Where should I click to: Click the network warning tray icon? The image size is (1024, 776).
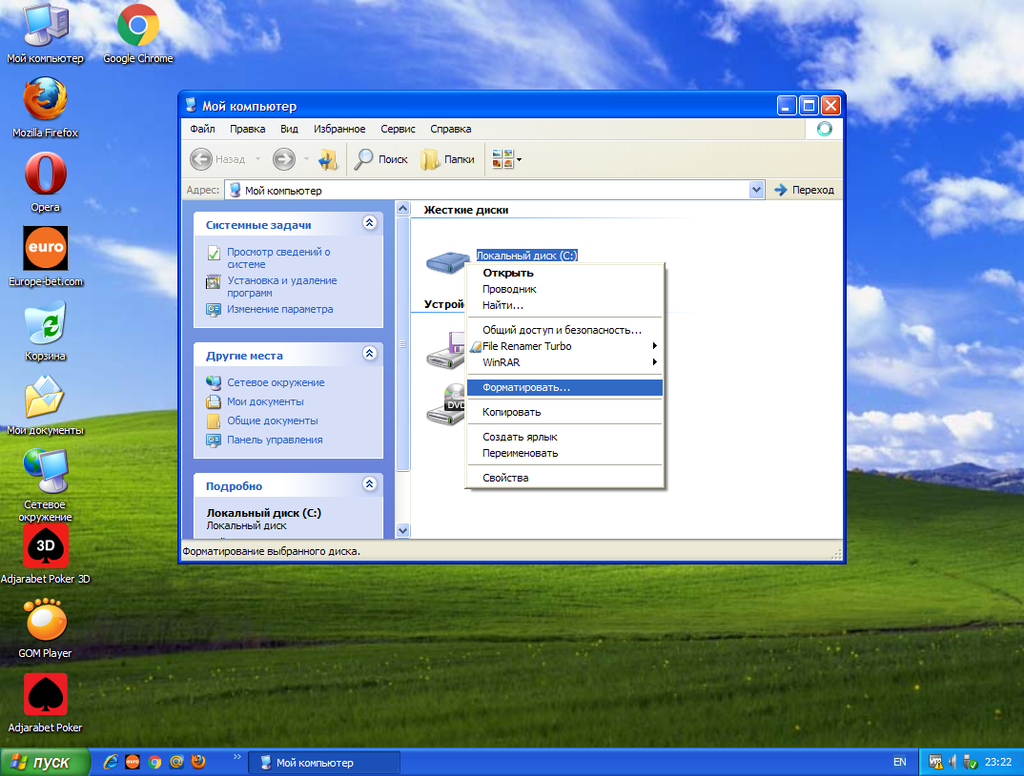tap(936, 762)
